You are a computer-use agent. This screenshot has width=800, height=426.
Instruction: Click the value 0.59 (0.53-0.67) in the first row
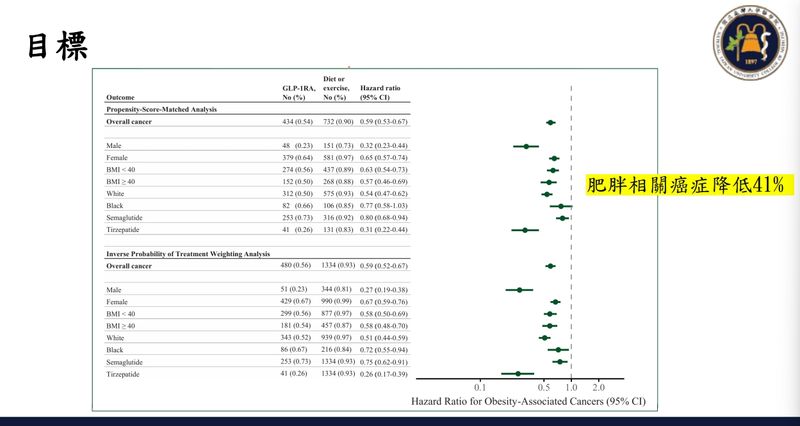click(x=384, y=122)
